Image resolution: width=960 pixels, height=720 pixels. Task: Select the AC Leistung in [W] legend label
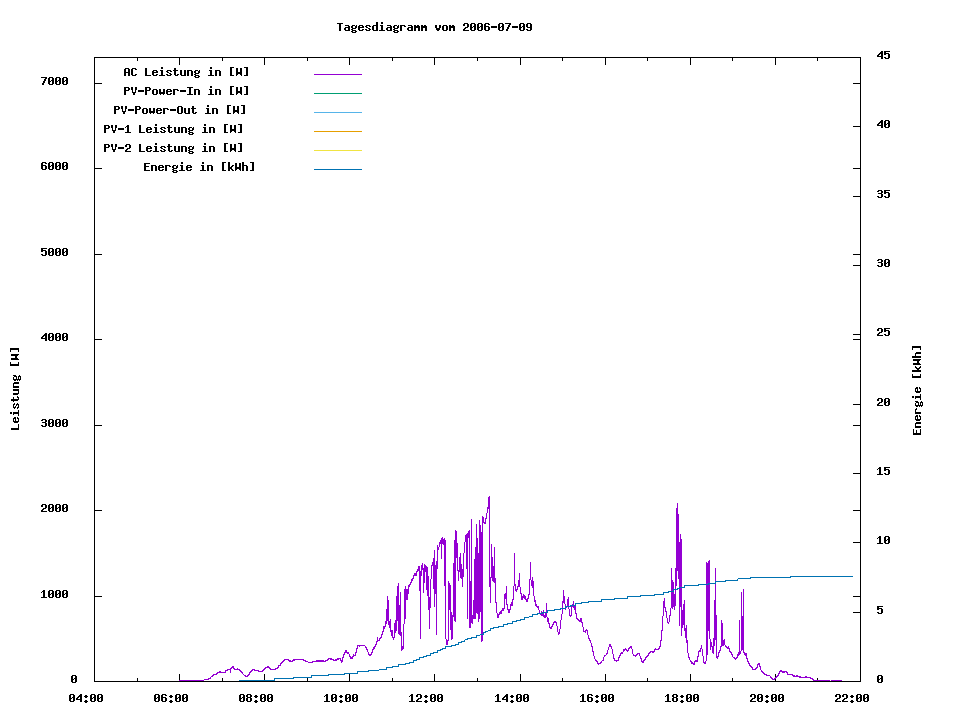point(186,72)
